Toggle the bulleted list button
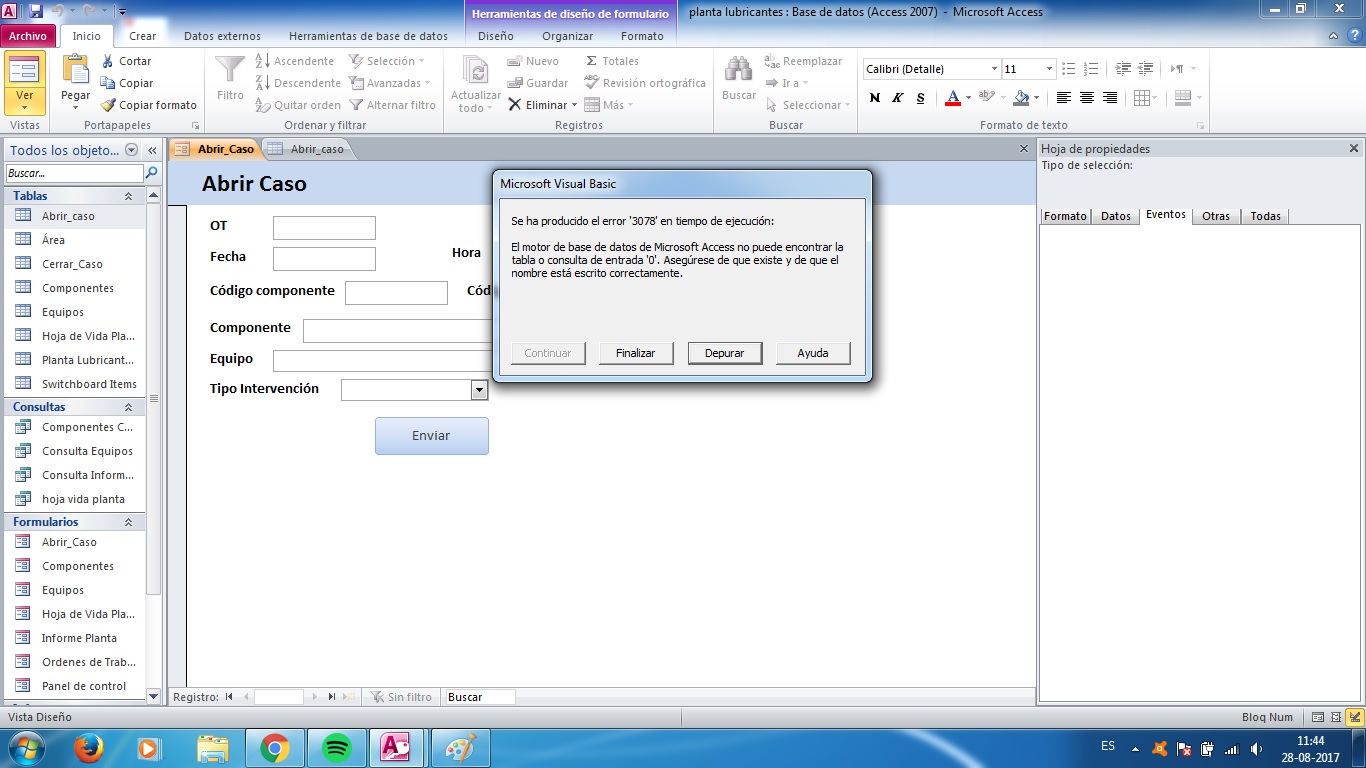Image resolution: width=1366 pixels, height=768 pixels. tap(1069, 69)
